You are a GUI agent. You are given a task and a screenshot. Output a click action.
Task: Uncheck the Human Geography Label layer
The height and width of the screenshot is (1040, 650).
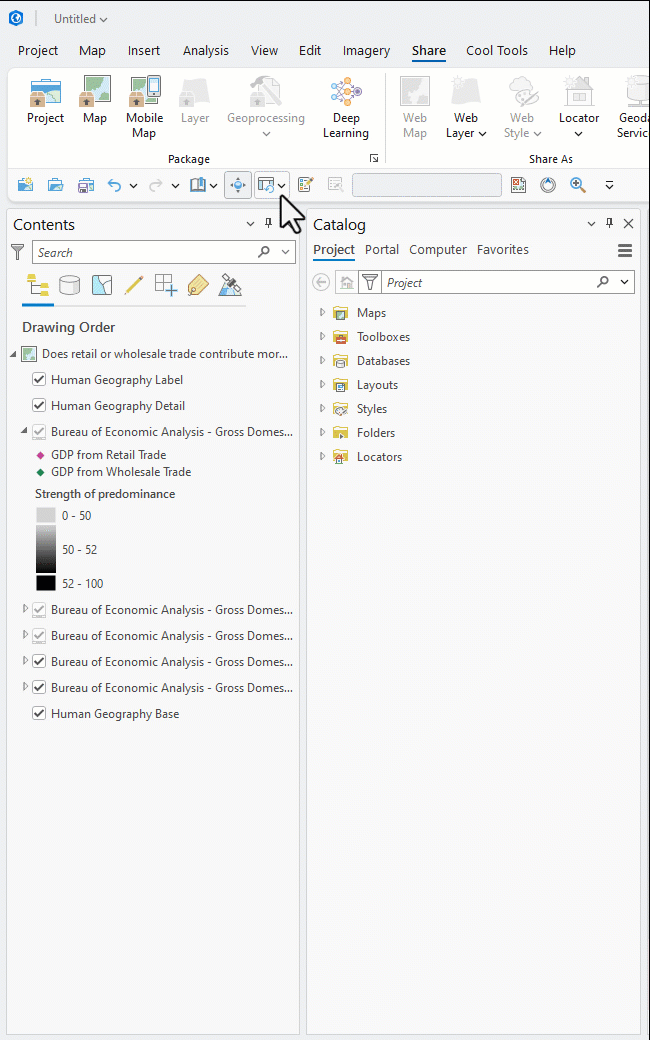[x=38, y=379]
